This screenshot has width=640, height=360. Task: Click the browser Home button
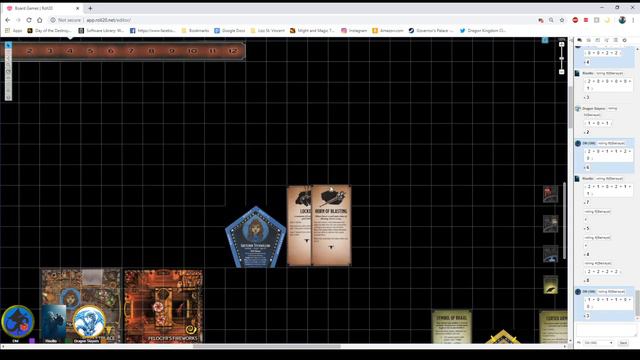(x=40, y=20)
